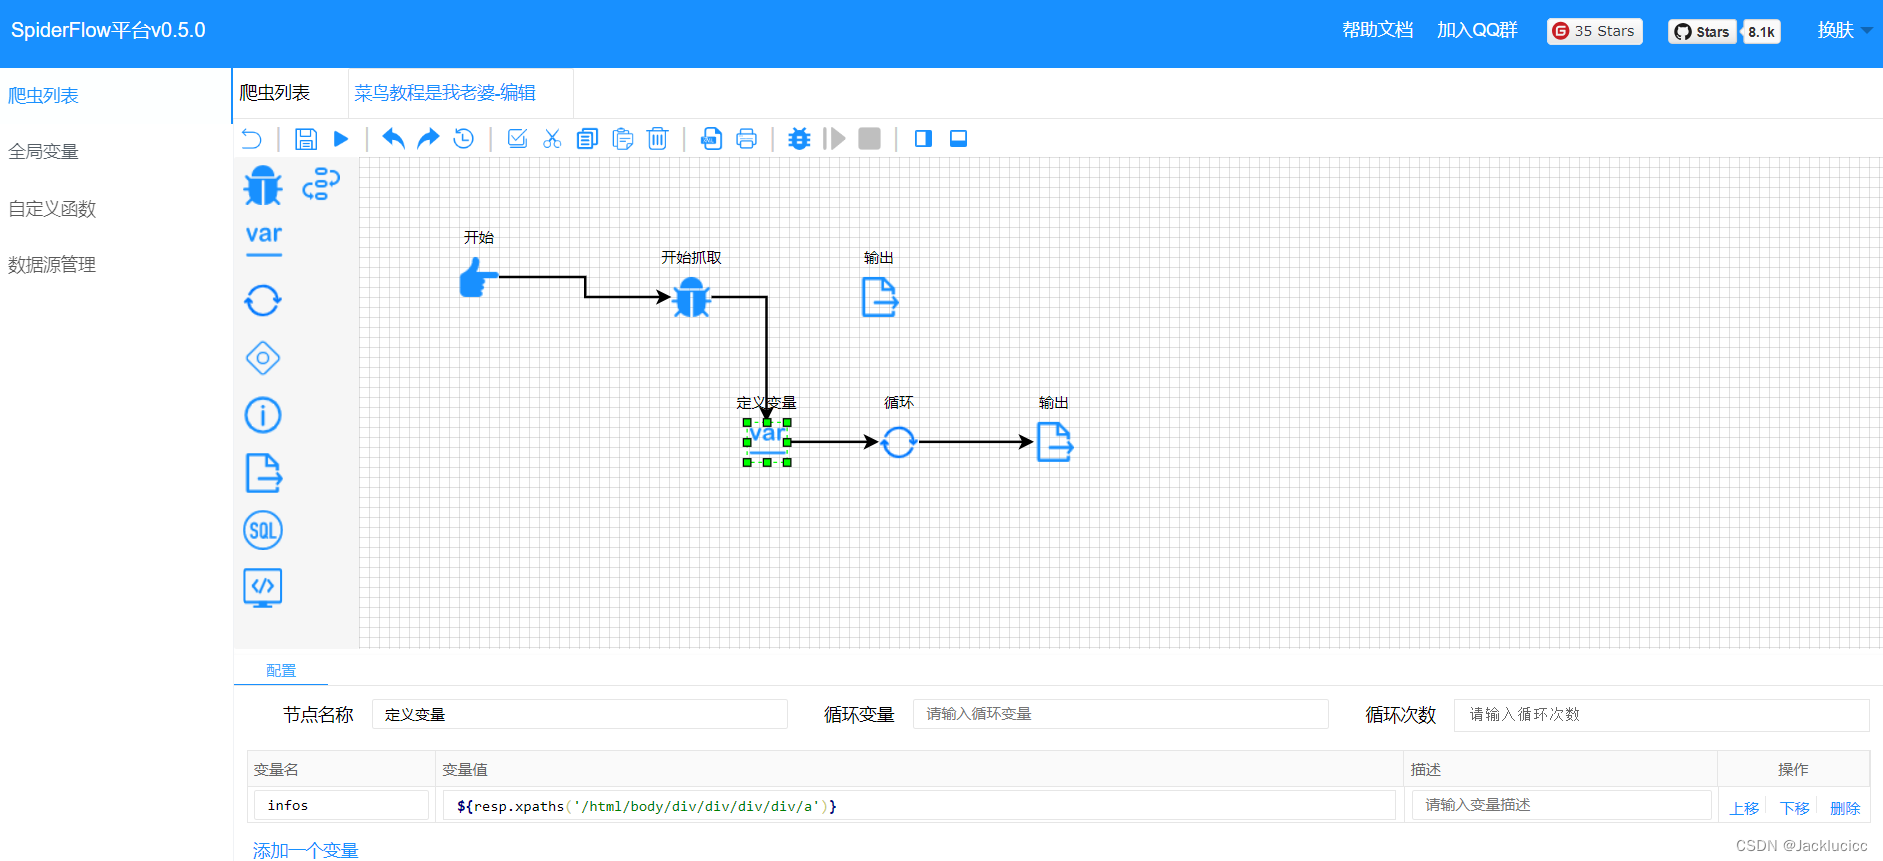The height and width of the screenshot is (861, 1883).
Task: Click the debug step-forward icon
Action: click(834, 139)
